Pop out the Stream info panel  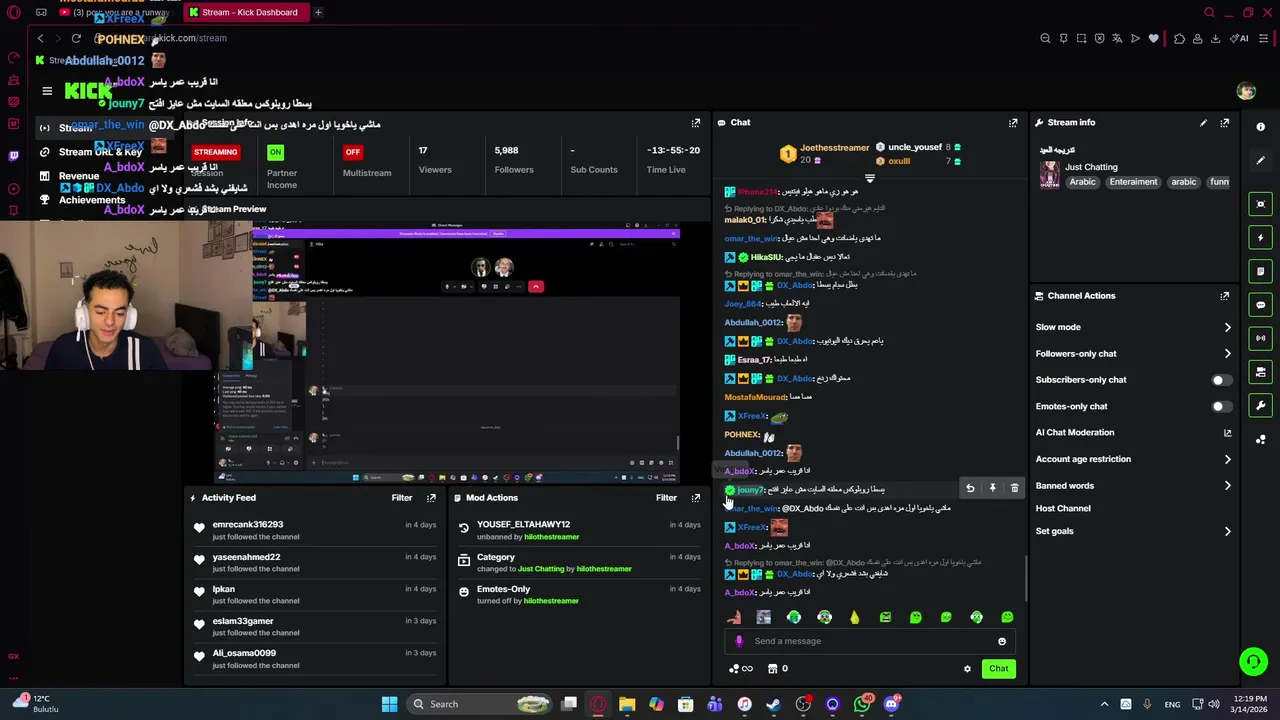click(1225, 123)
